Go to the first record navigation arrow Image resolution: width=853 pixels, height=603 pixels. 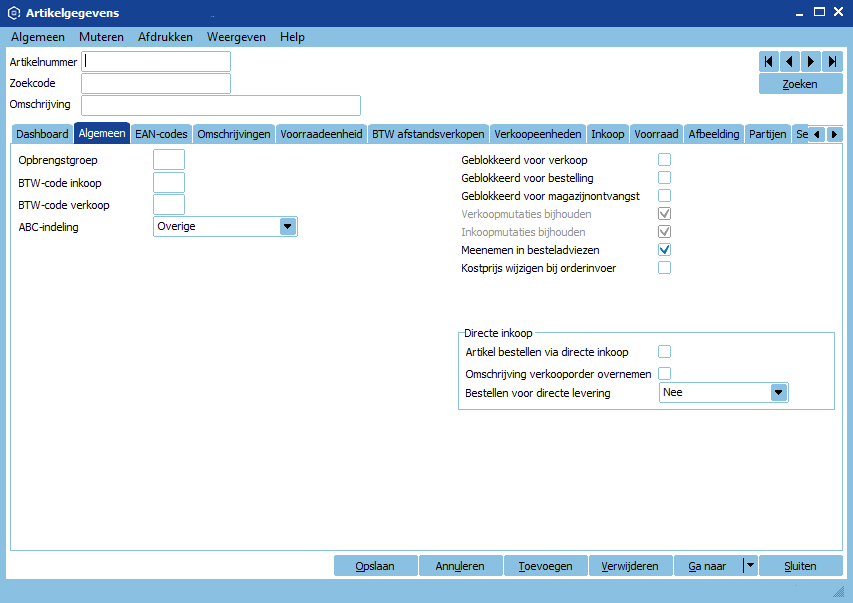point(769,62)
